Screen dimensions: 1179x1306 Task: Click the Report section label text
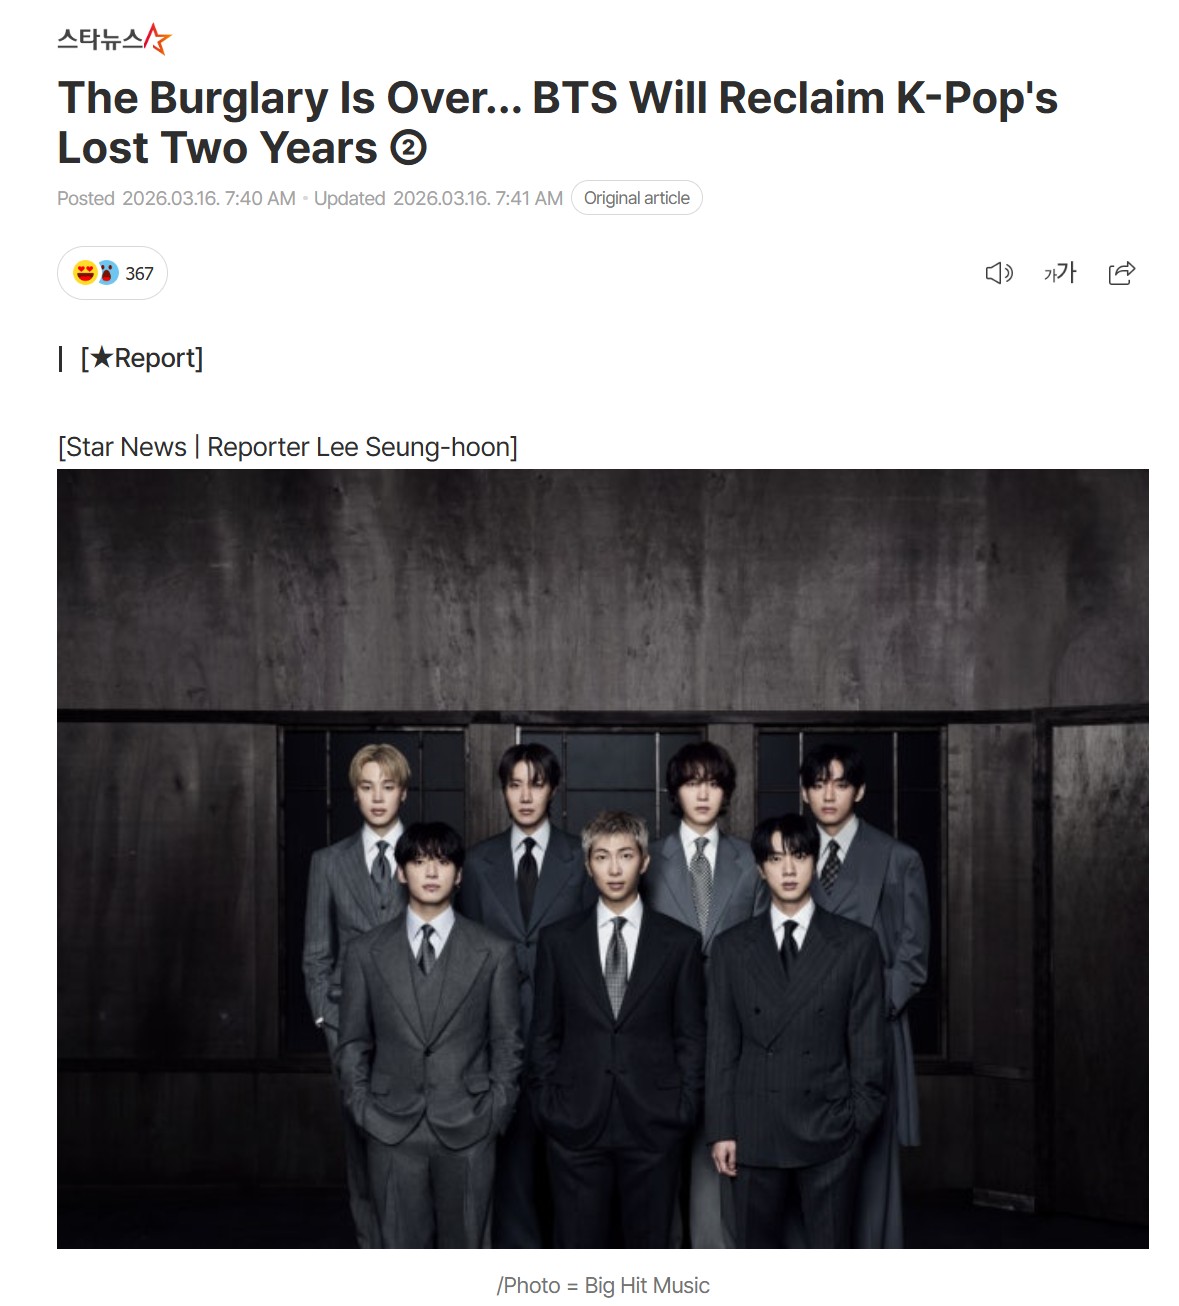coord(142,358)
